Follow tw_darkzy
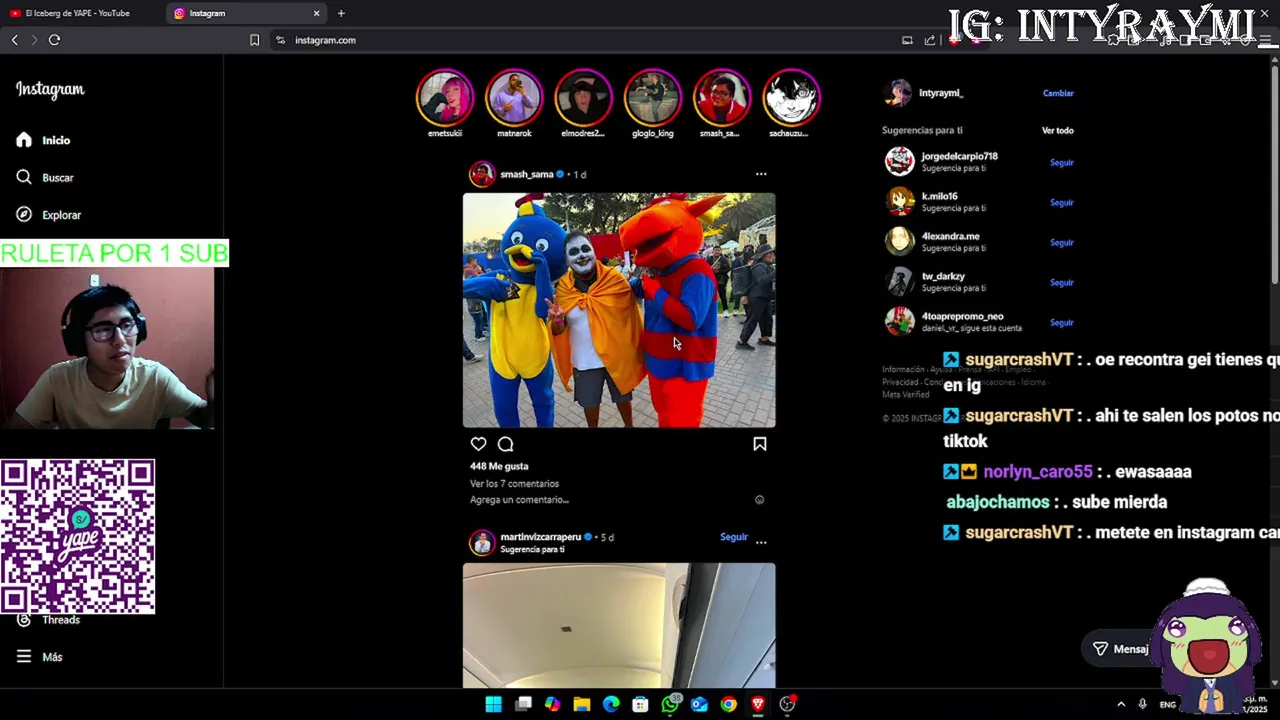The width and height of the screenshot is (1280, 720). click(1061, 282)
